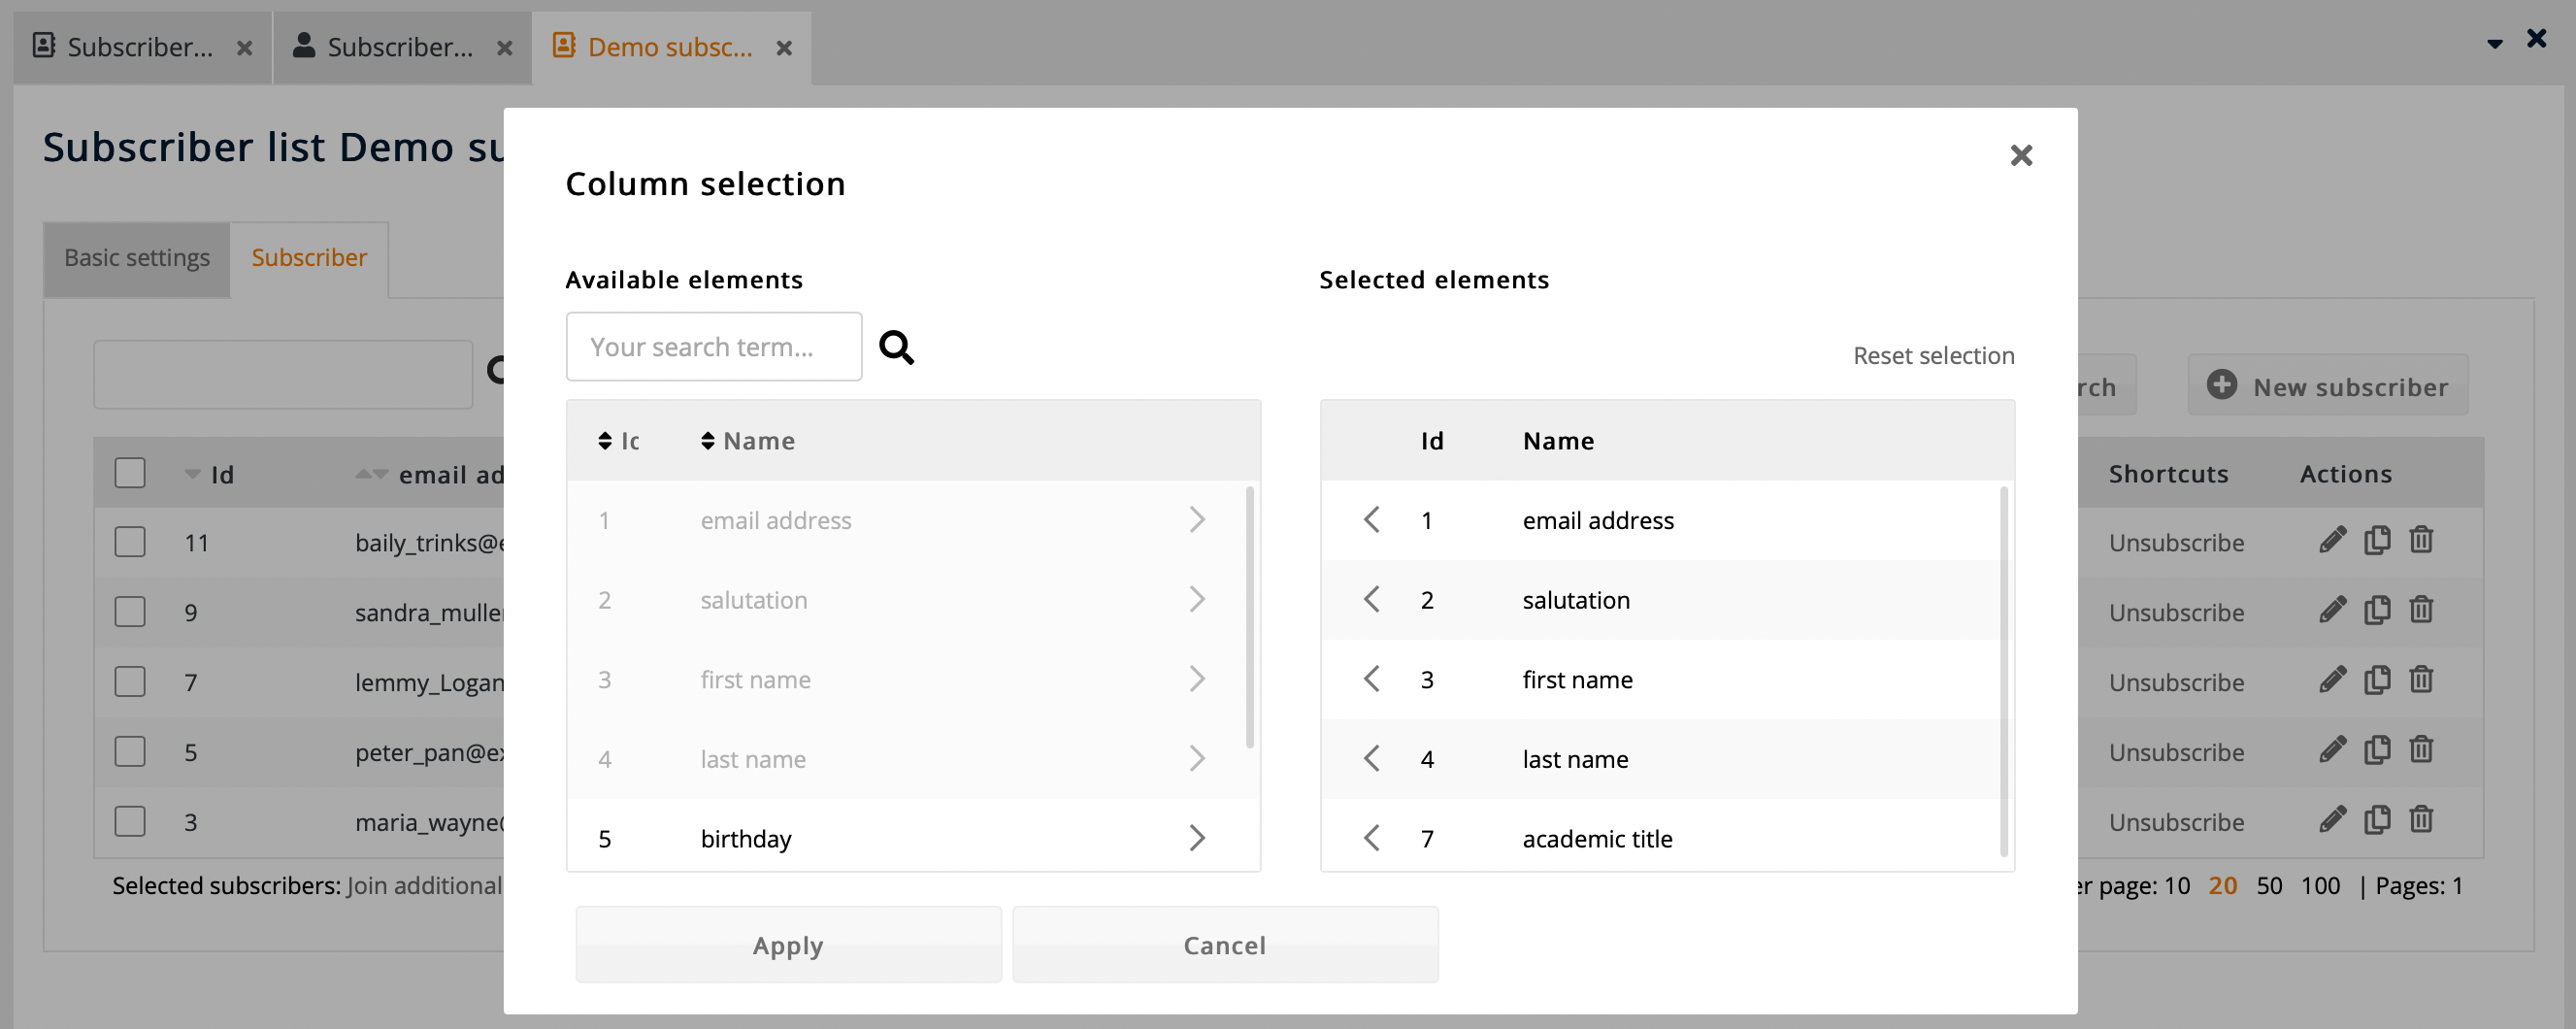This screenshot has height=1029, width=2576.
Task: Remove first name from selected elements
Action: 1372,679
